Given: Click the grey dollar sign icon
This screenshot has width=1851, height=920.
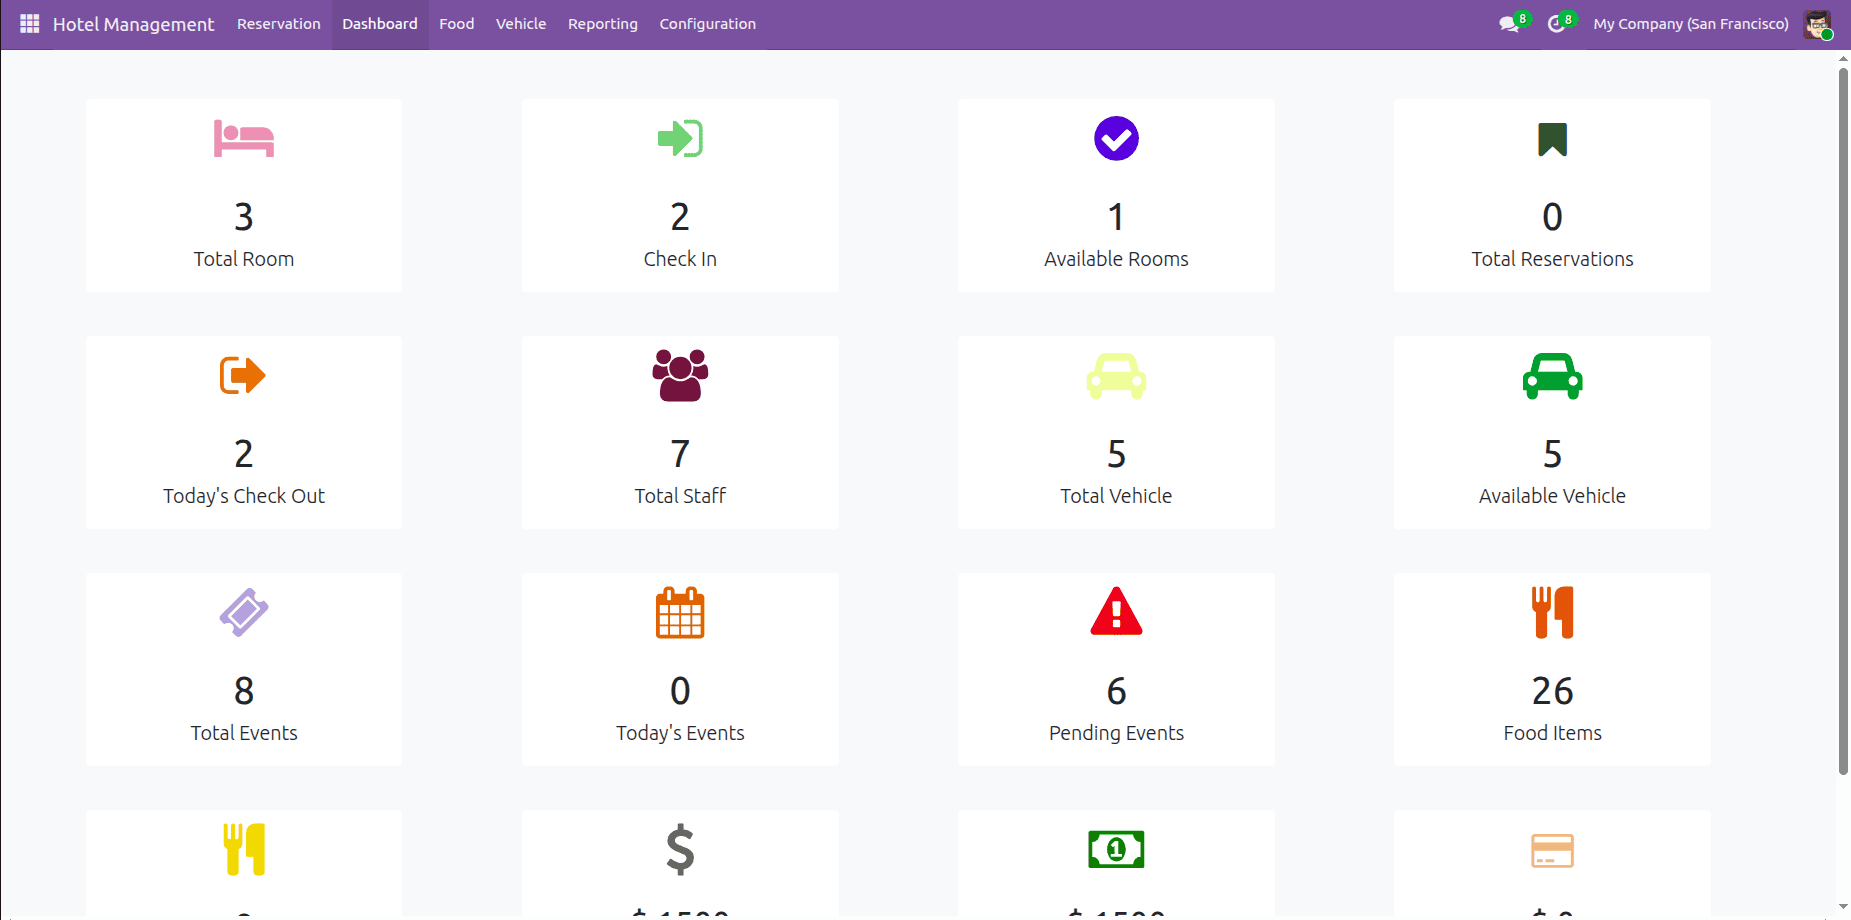Looking at the screenshot, I should (680, 849).
